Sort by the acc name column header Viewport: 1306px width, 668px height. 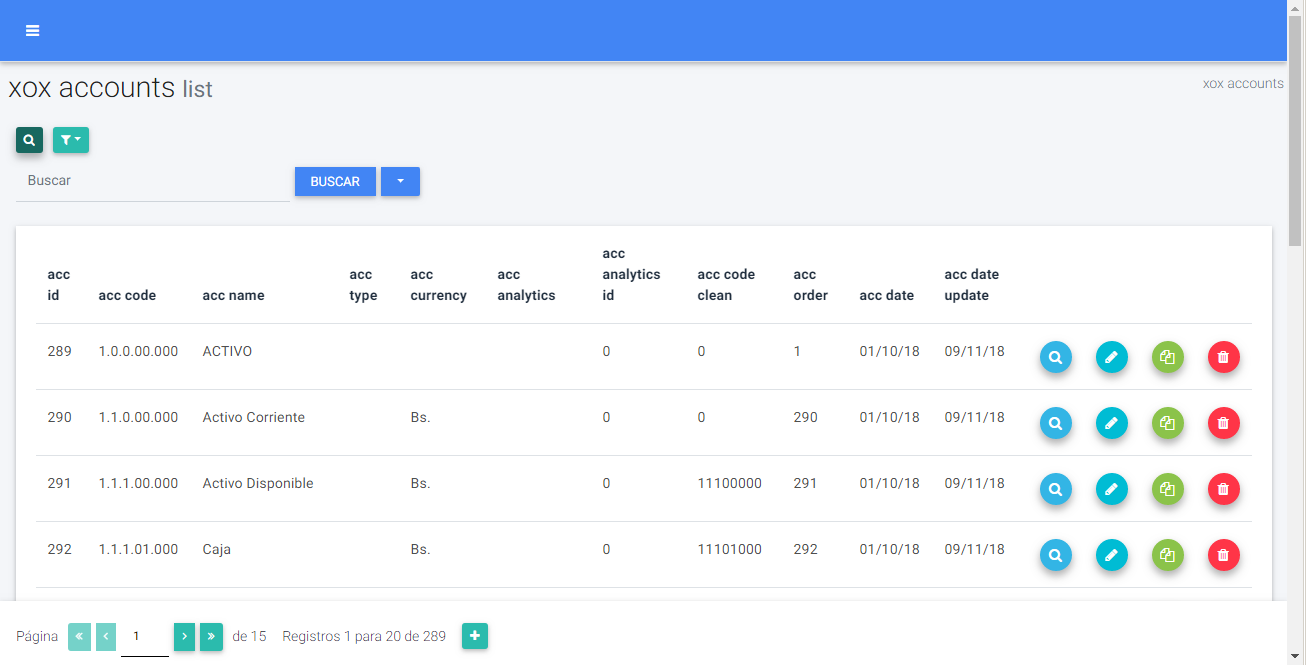[233, 296]
